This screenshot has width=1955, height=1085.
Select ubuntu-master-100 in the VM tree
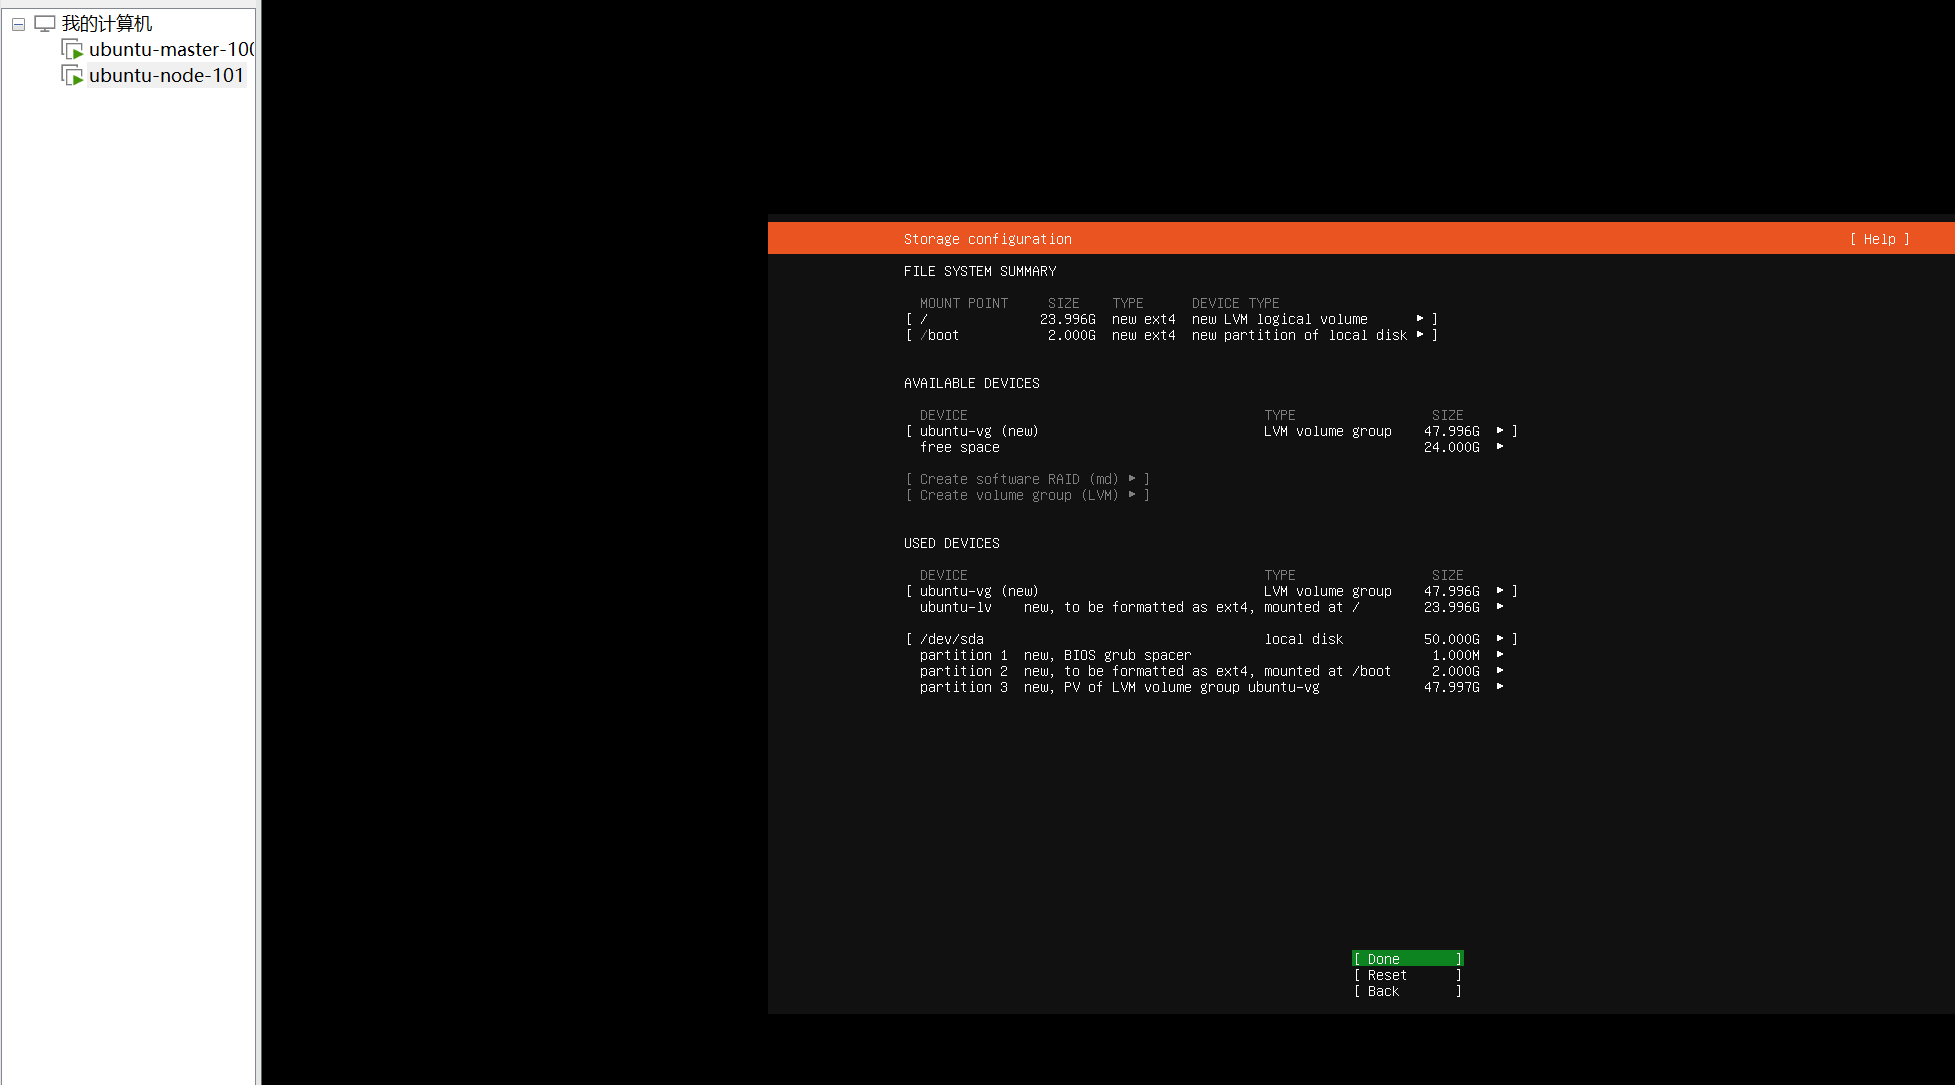pos(170,49)
